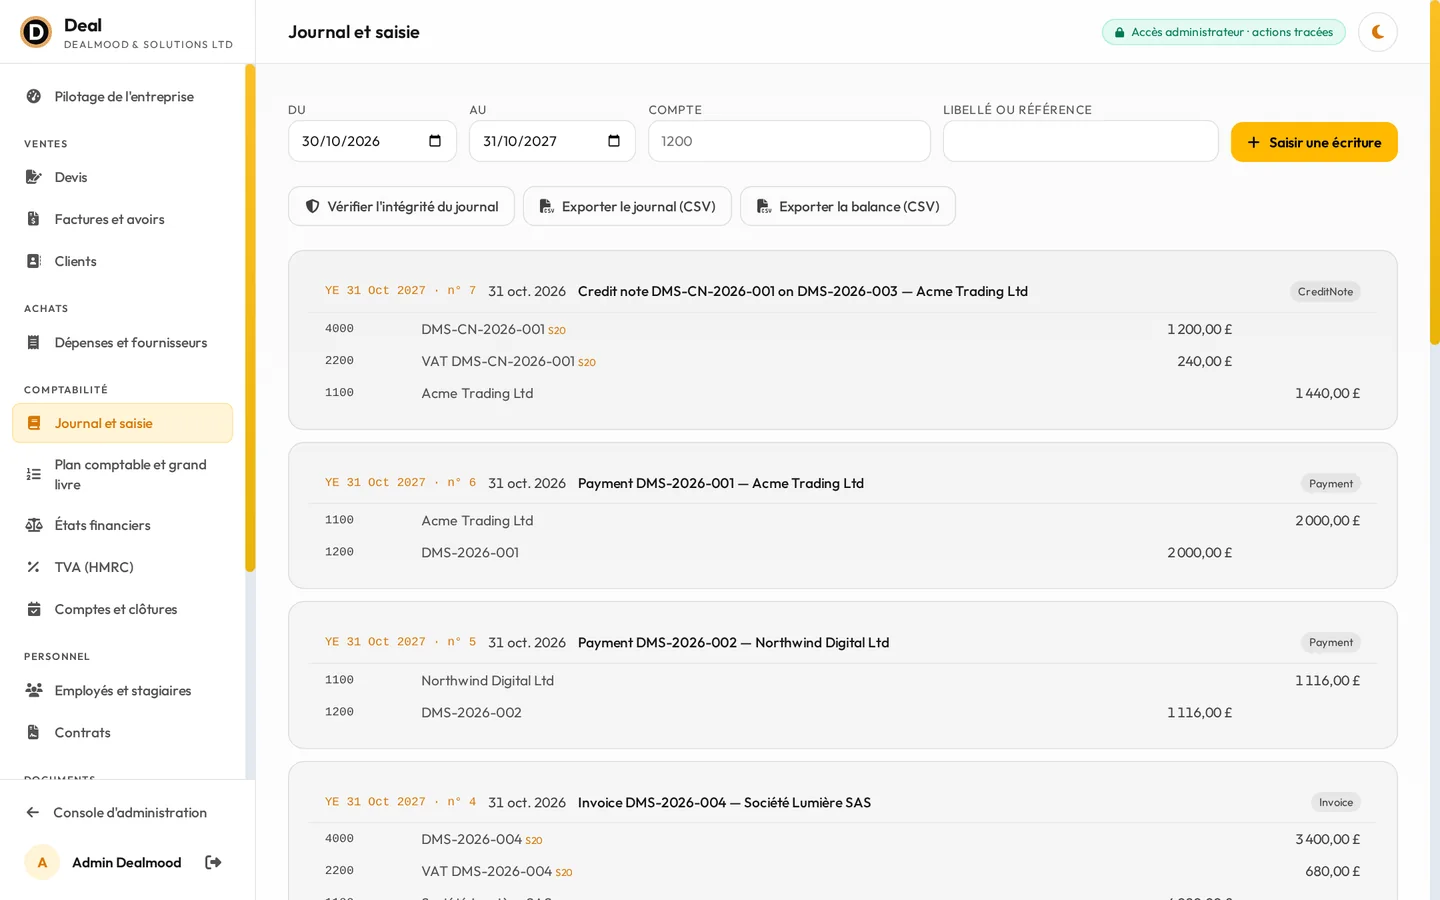This screenshot has width=1440, height=900.
Task: Click the Invoice tag on entry n° 4
Action: coord(1336,802)
